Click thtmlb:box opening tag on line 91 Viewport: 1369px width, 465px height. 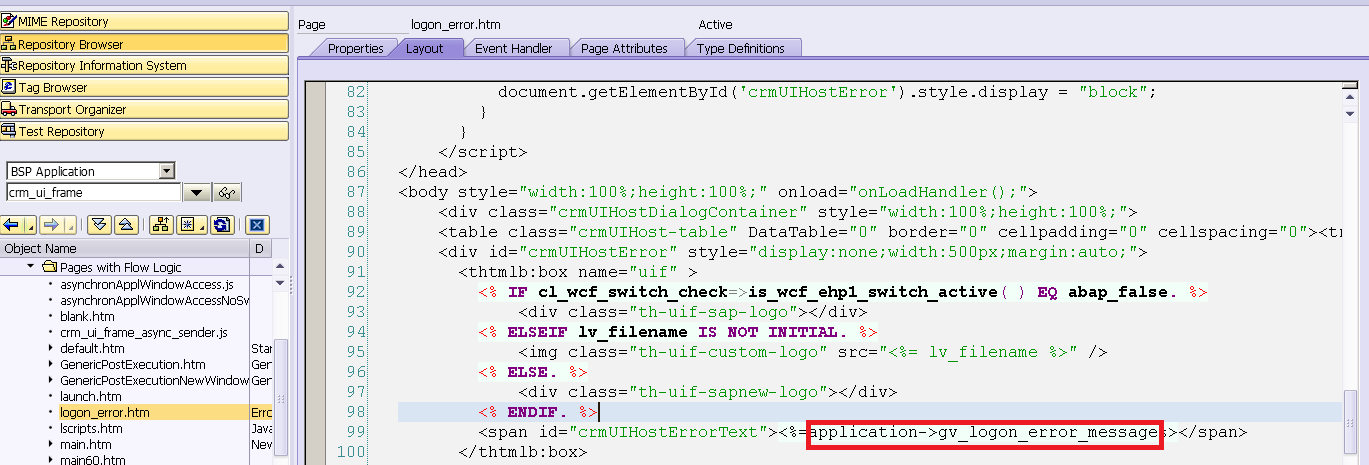[577, 271]
